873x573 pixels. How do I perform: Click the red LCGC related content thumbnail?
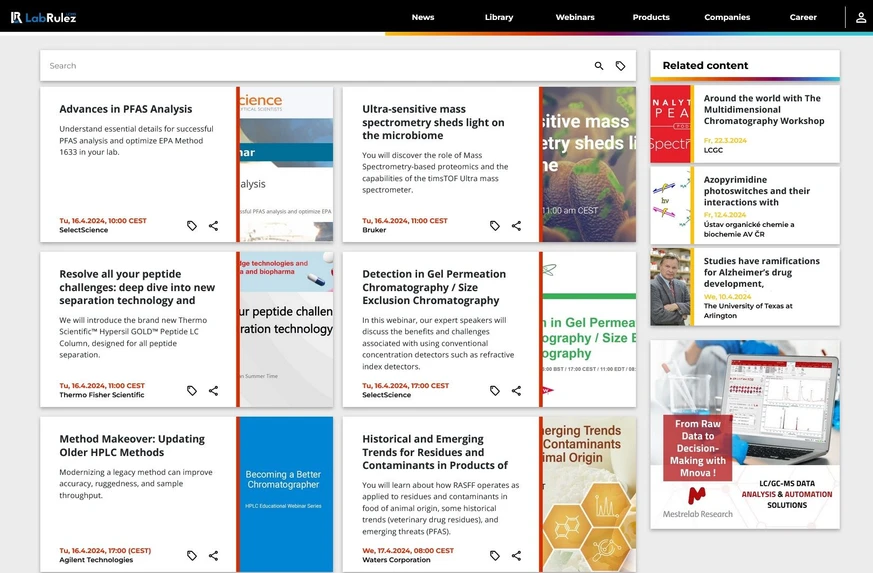tap(670, 124)
